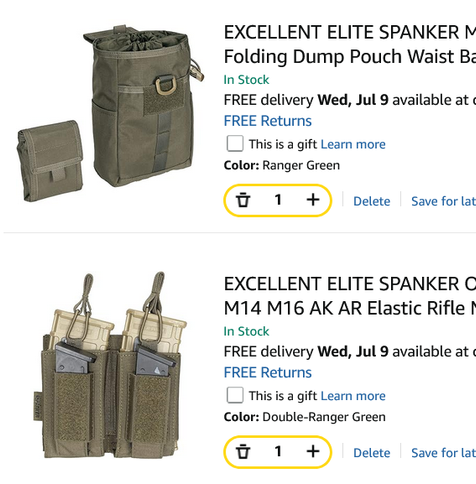Delete the Double-Ranger Green mag pouch item
Image resolution: width=476 pixels, height=484 pixels.
(372, 453)
